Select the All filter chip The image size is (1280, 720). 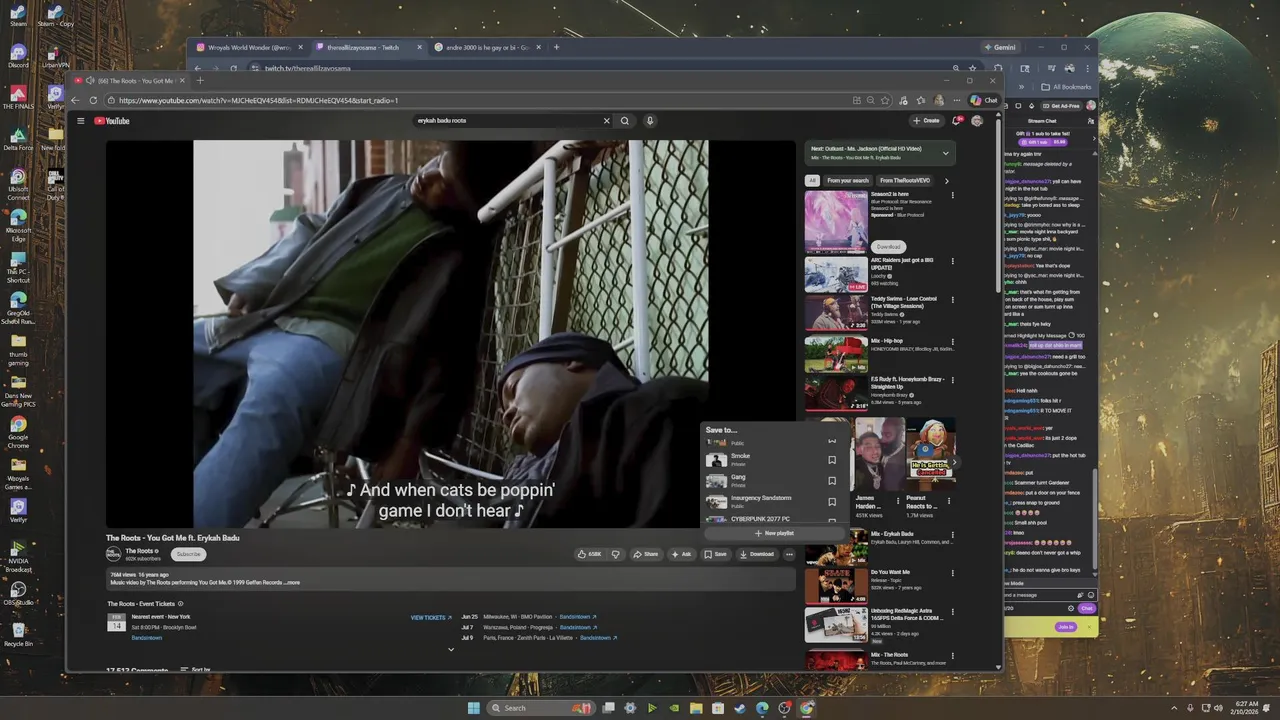pyautogui.click(x=812, y=181)
